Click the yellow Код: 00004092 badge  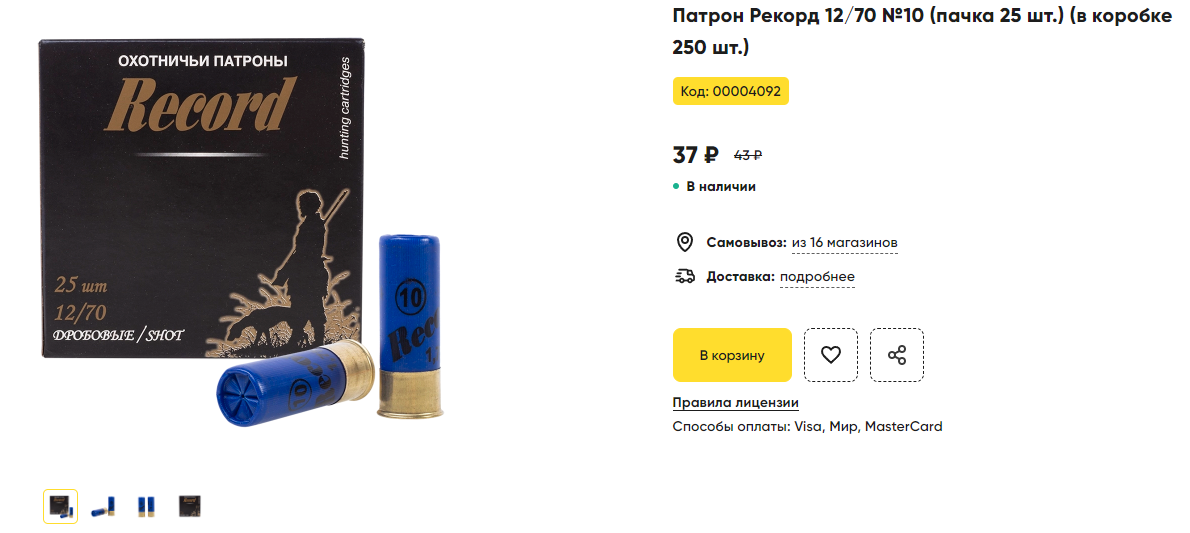coord(731,91)
